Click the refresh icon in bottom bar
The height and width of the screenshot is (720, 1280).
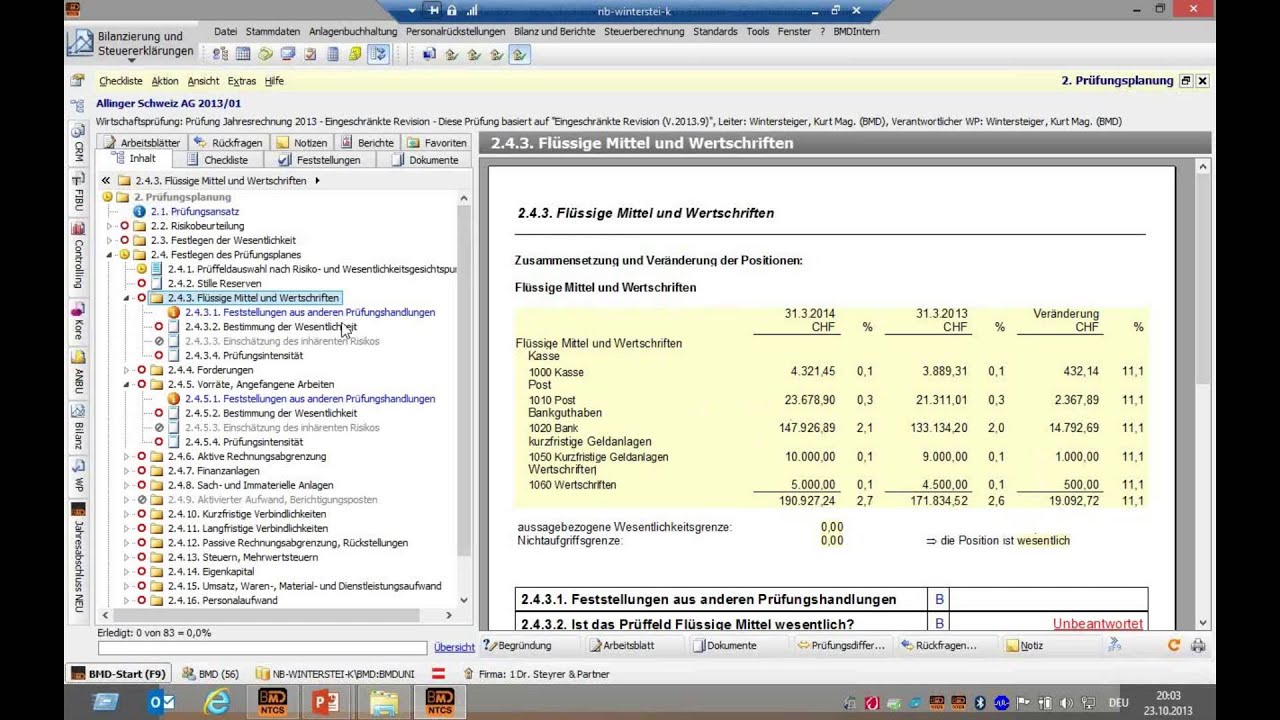coord(1174,646)
